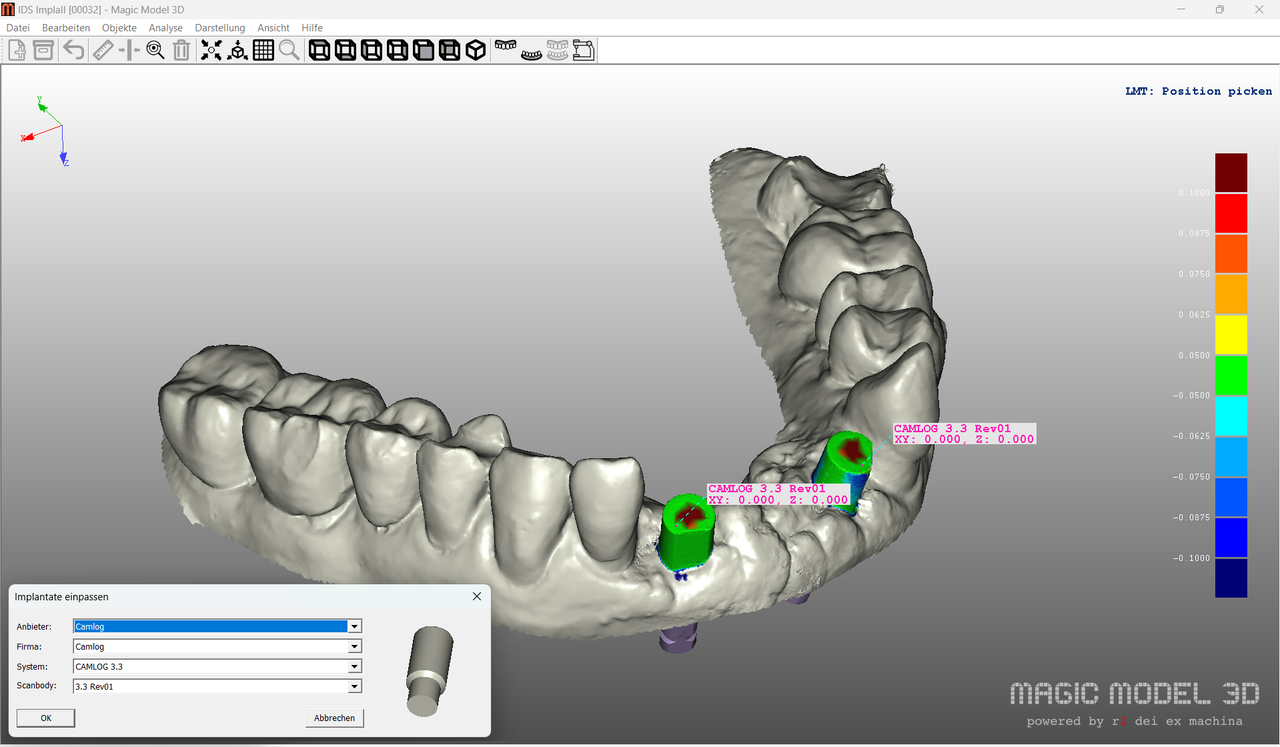Image resolution: width=1280 pixels, height=747 pixels.
Task: Expand the System dropdown showing CAMLOG 3.3
Action: [x=354, y=667]
